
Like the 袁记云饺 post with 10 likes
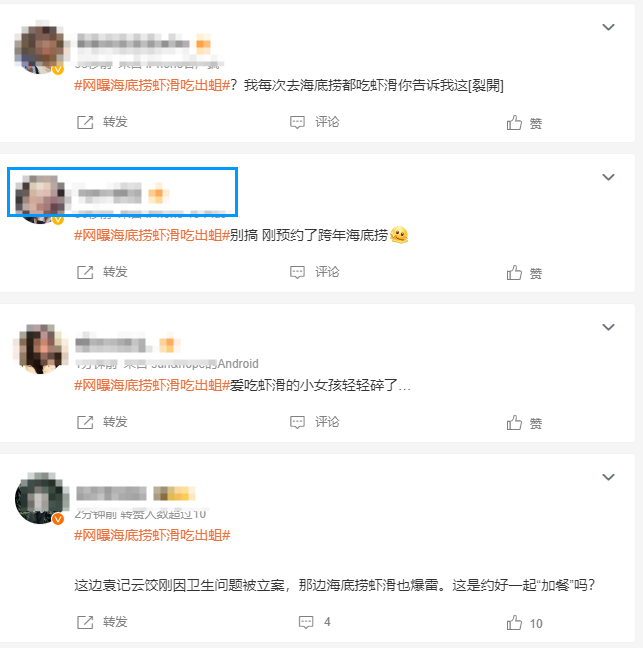click(524, 623)
